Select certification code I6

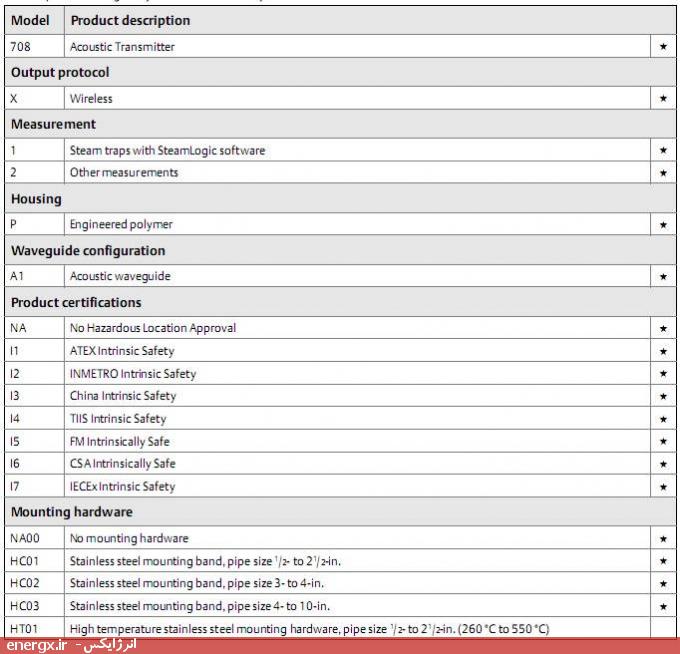click(15, 464)
